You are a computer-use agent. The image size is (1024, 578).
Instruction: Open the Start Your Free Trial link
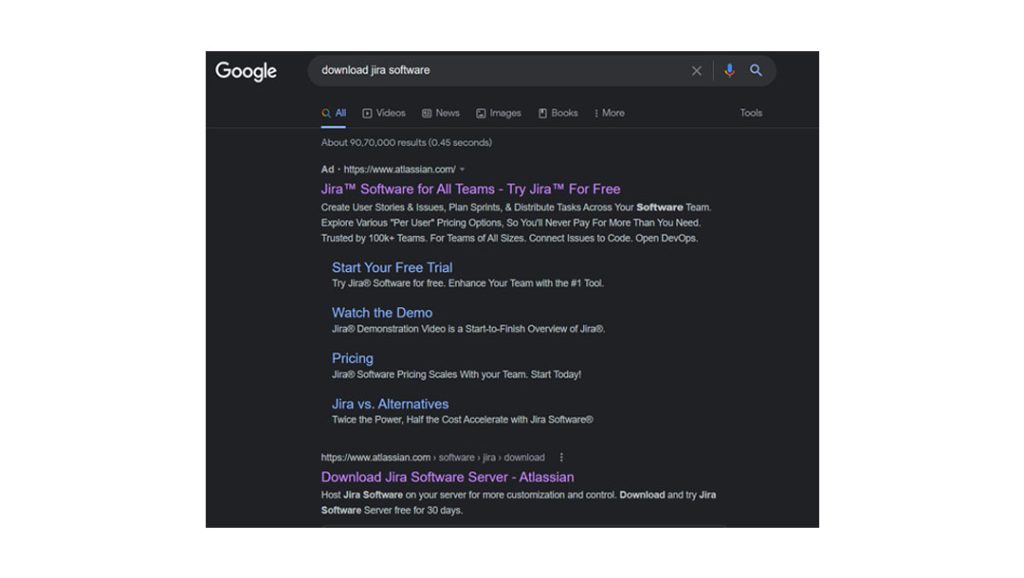coord(392,267)
